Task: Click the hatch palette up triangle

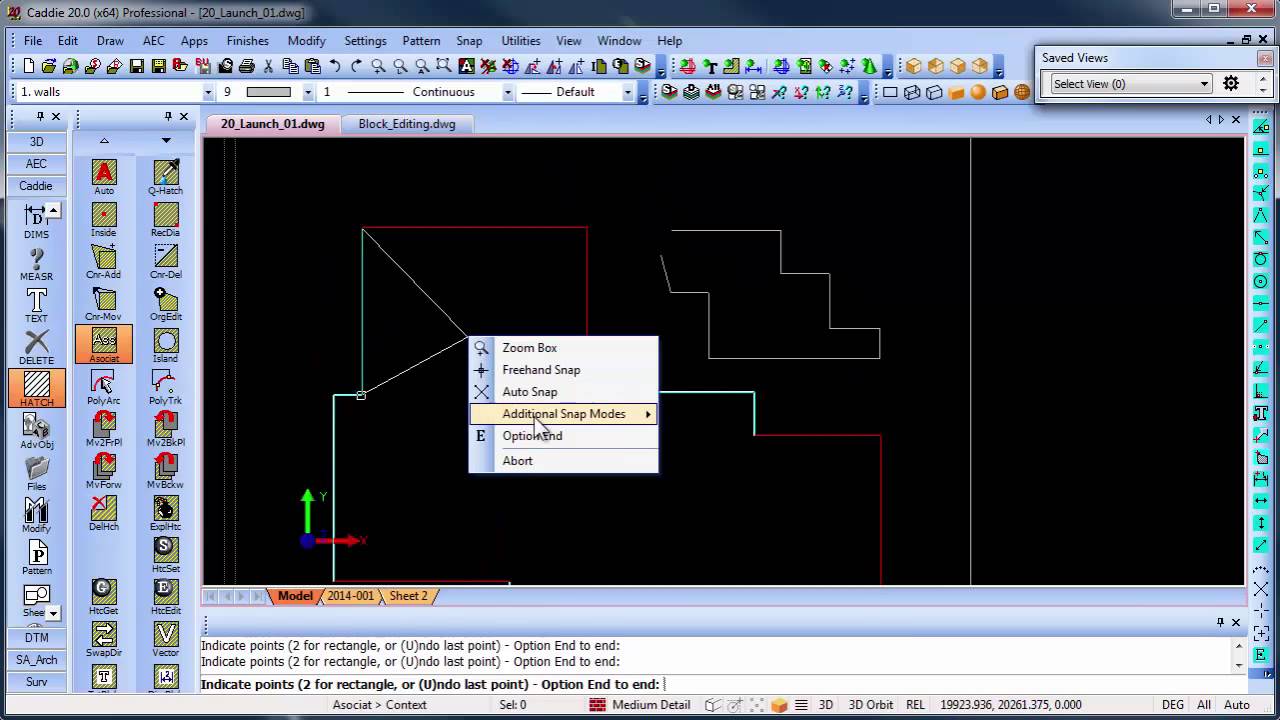Action: click(104, 141)
